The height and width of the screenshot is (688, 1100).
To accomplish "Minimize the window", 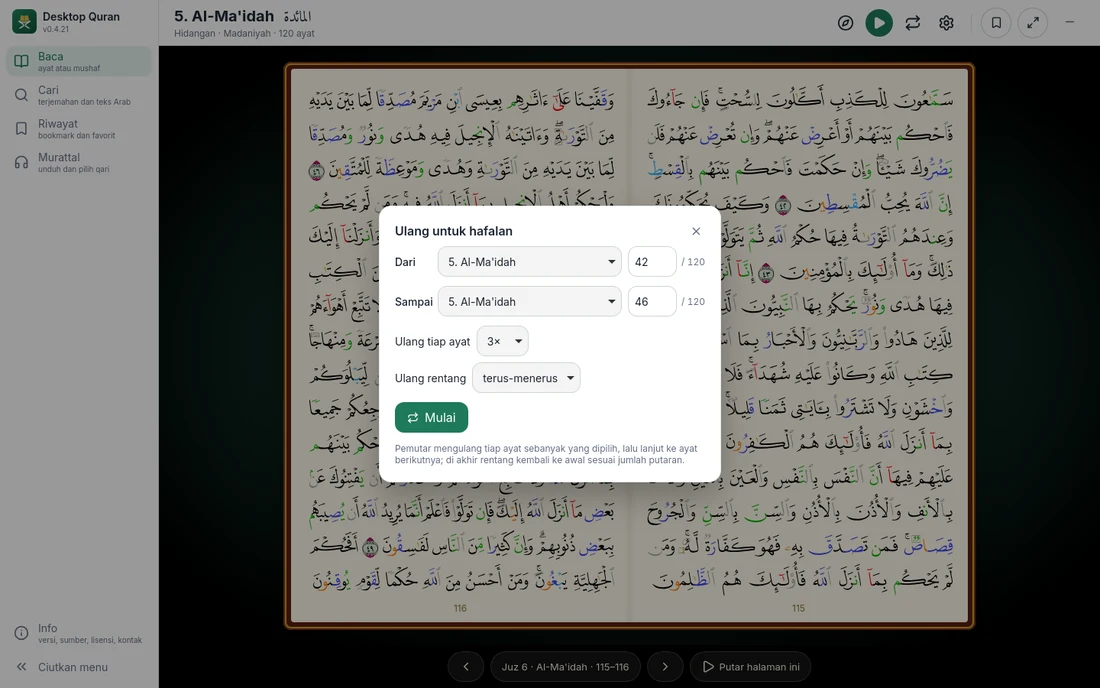I will pyautogui.click(x=1070, y=22).
